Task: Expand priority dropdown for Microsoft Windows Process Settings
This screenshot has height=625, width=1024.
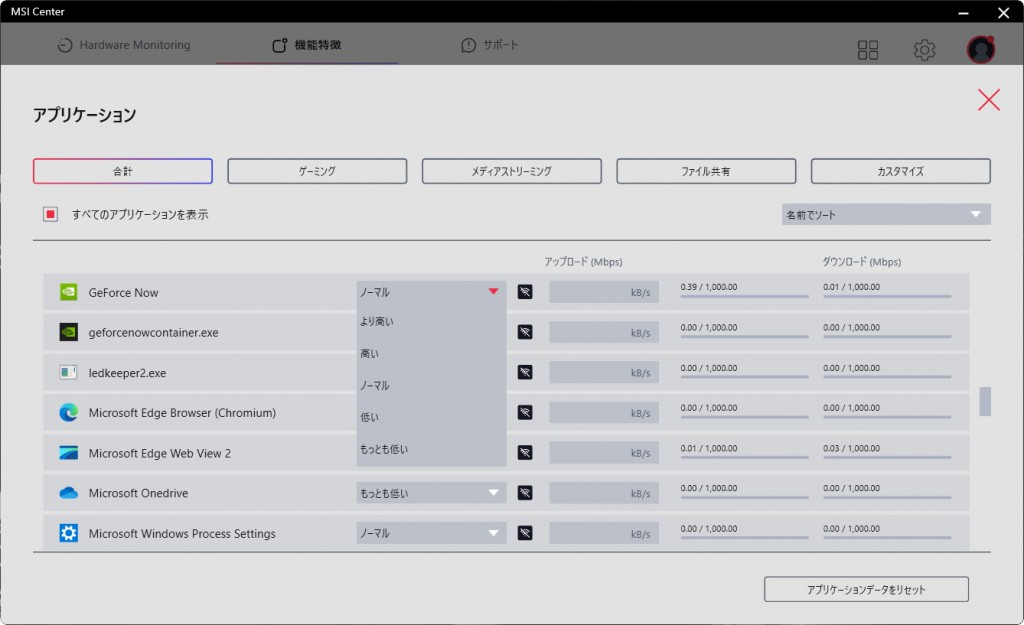Action: [x=431, y=533]
